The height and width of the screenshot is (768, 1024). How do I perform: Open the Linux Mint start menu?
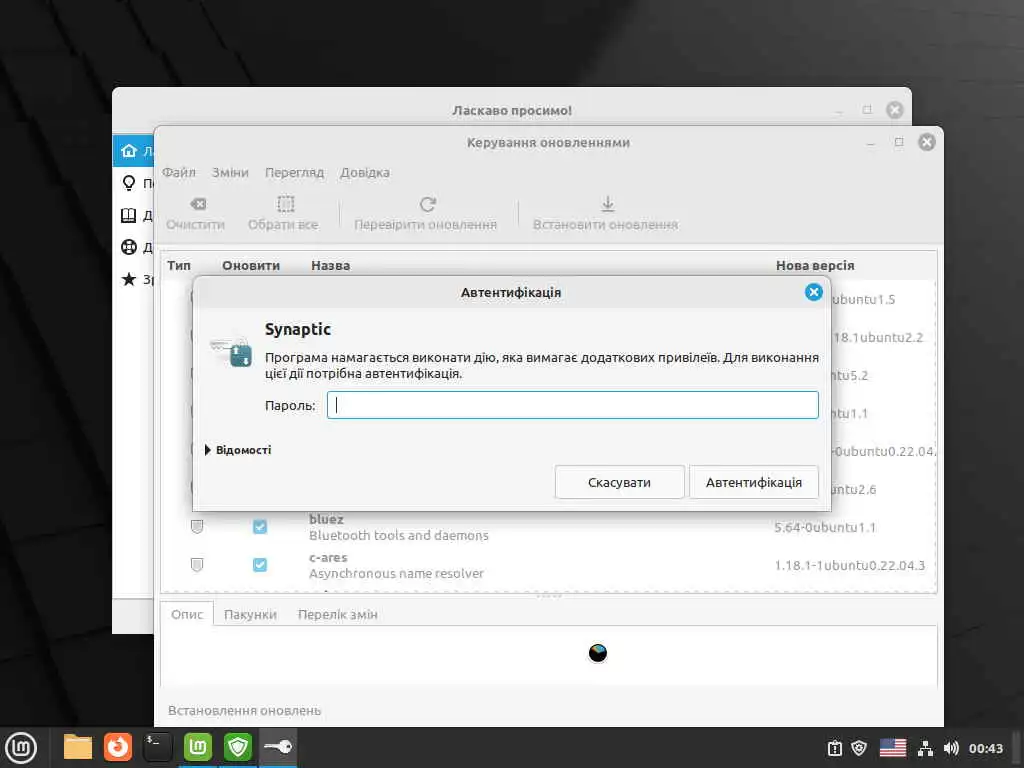pos(21,747)
